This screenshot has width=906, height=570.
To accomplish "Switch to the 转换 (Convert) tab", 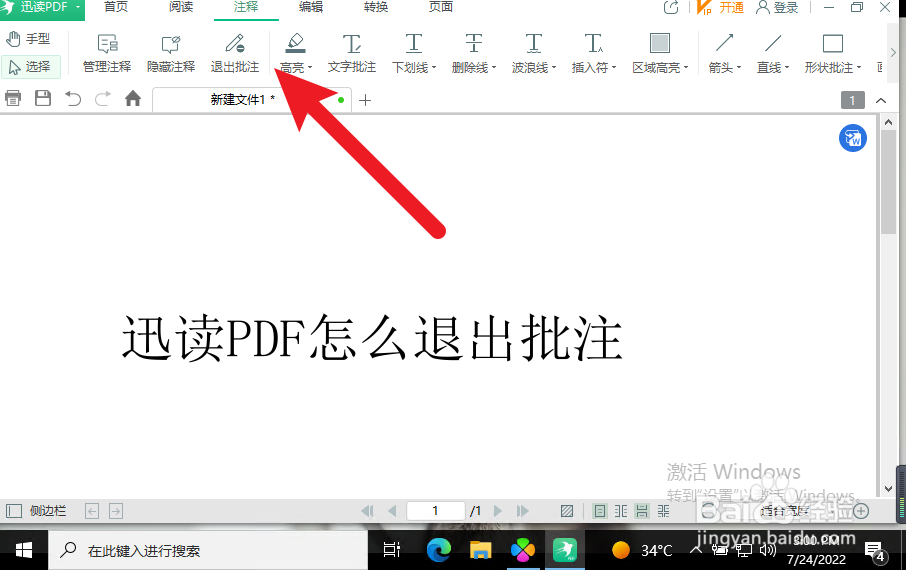I will pyautogui.click(x=376, y=7).
